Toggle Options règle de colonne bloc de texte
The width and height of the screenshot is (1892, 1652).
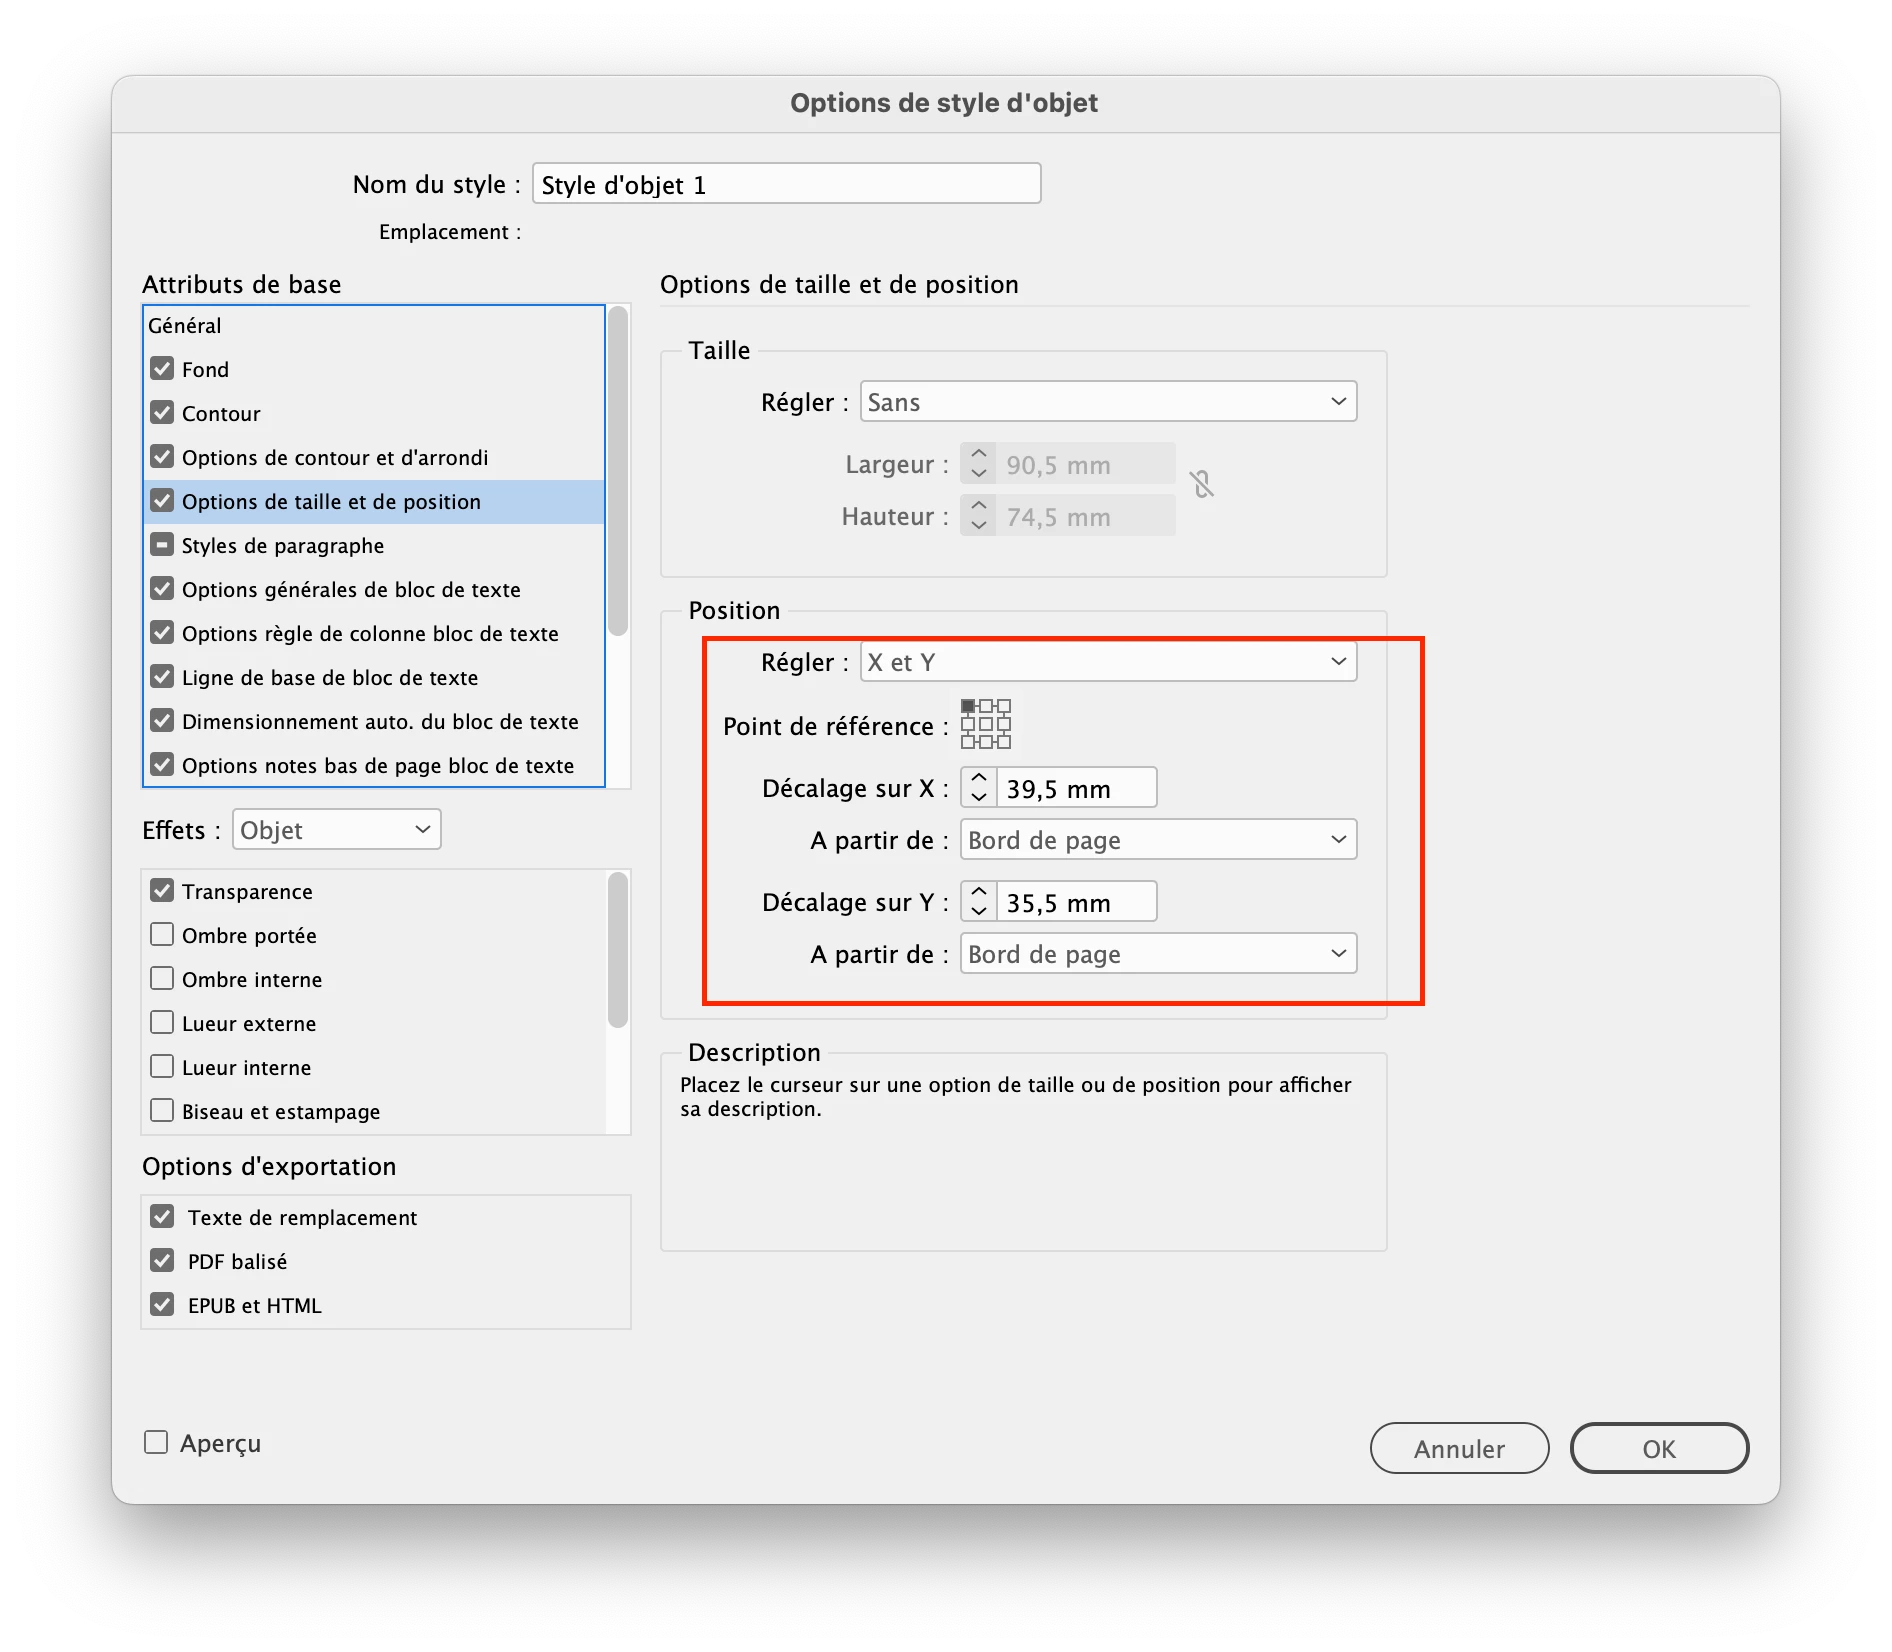(x=162, y=633)
